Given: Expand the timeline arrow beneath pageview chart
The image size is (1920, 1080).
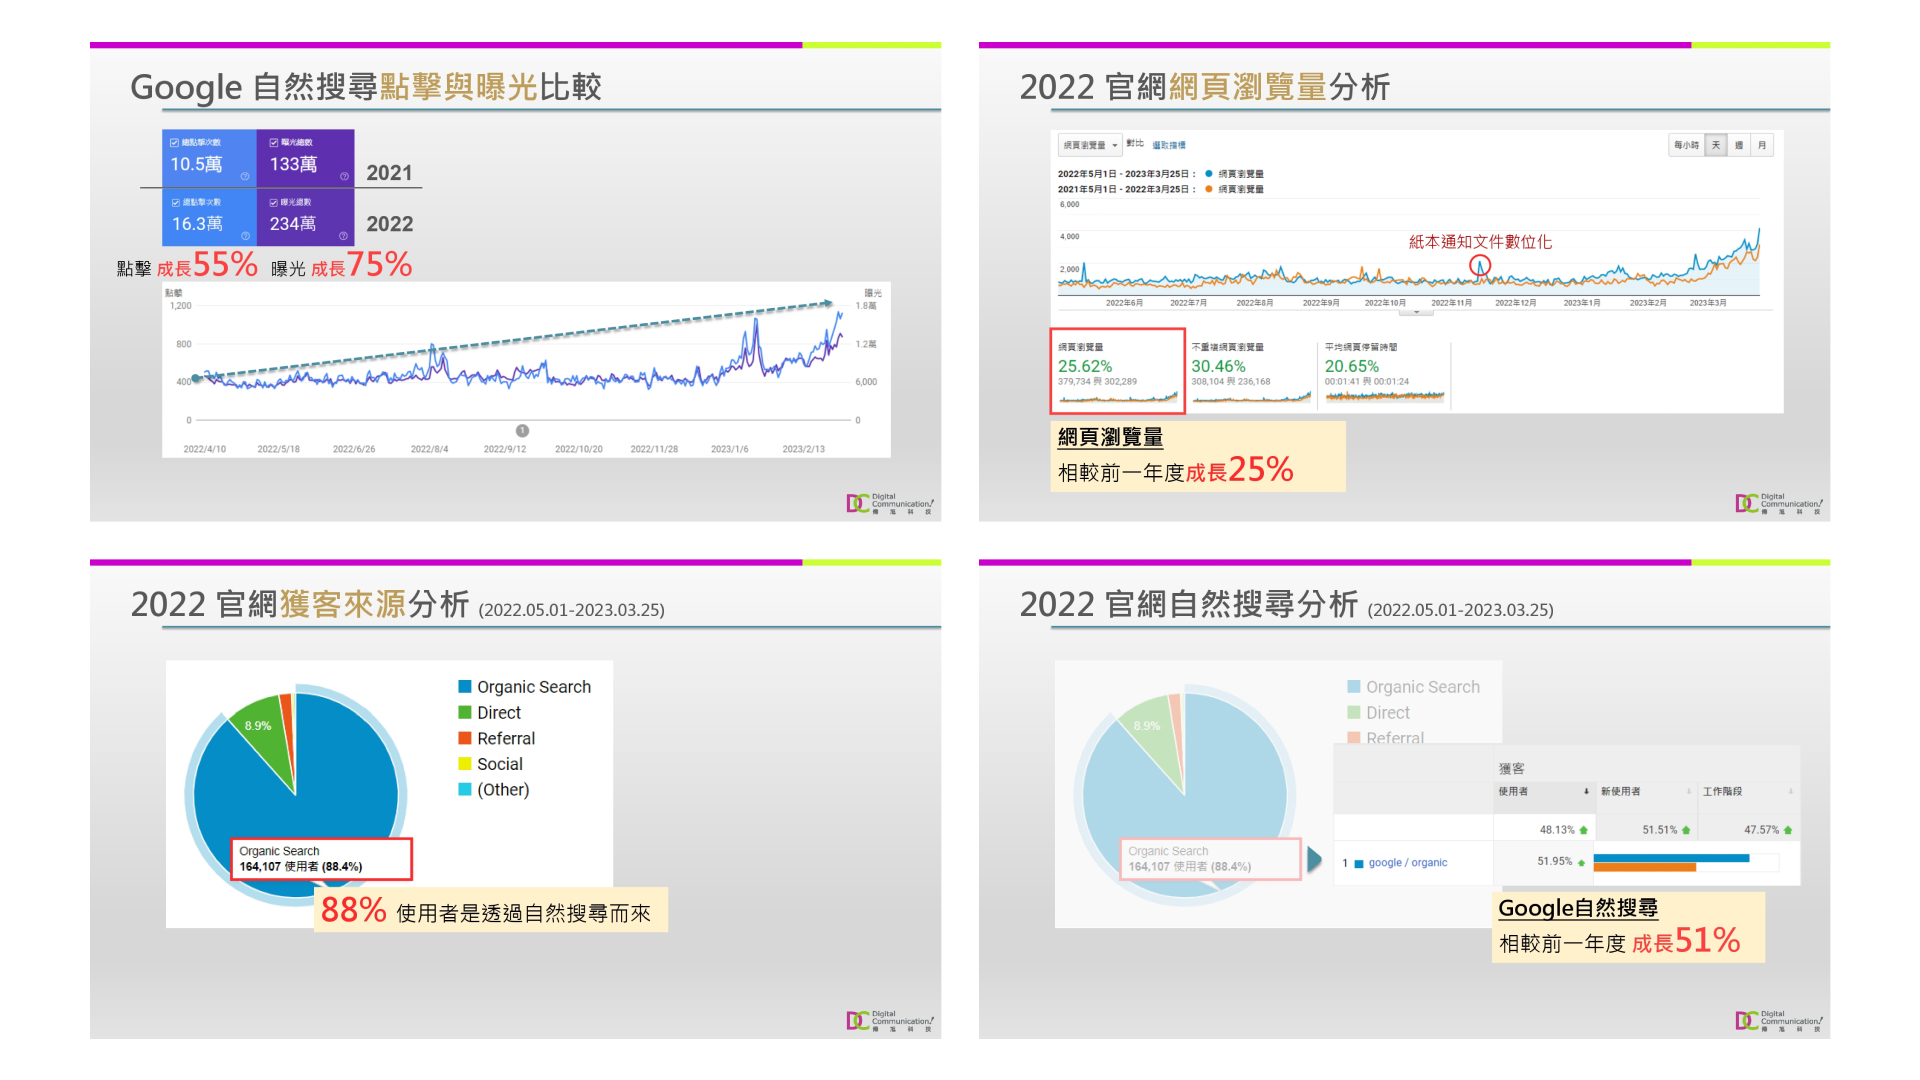Looking at the screenshot, I should [1416, 312].
